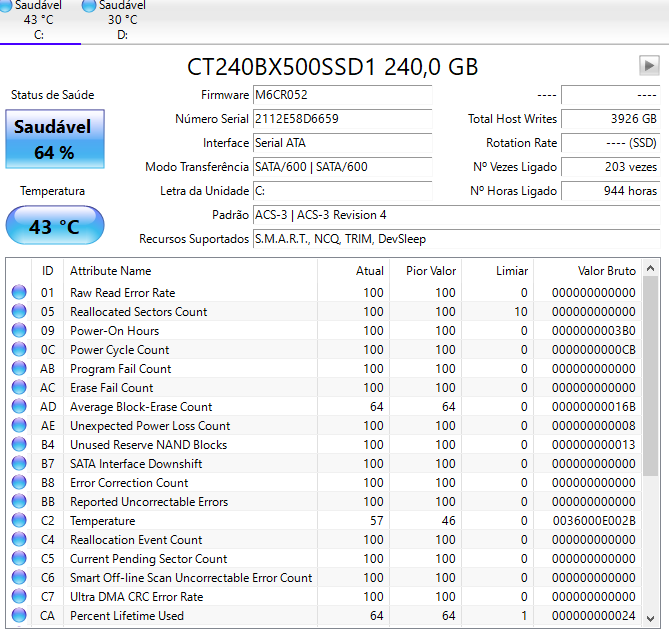This screenshot has height=631, width=669.
Task: Click the status icon for Average Block-Erase Count
Action: pyautogui.click(x=19, y=406)
